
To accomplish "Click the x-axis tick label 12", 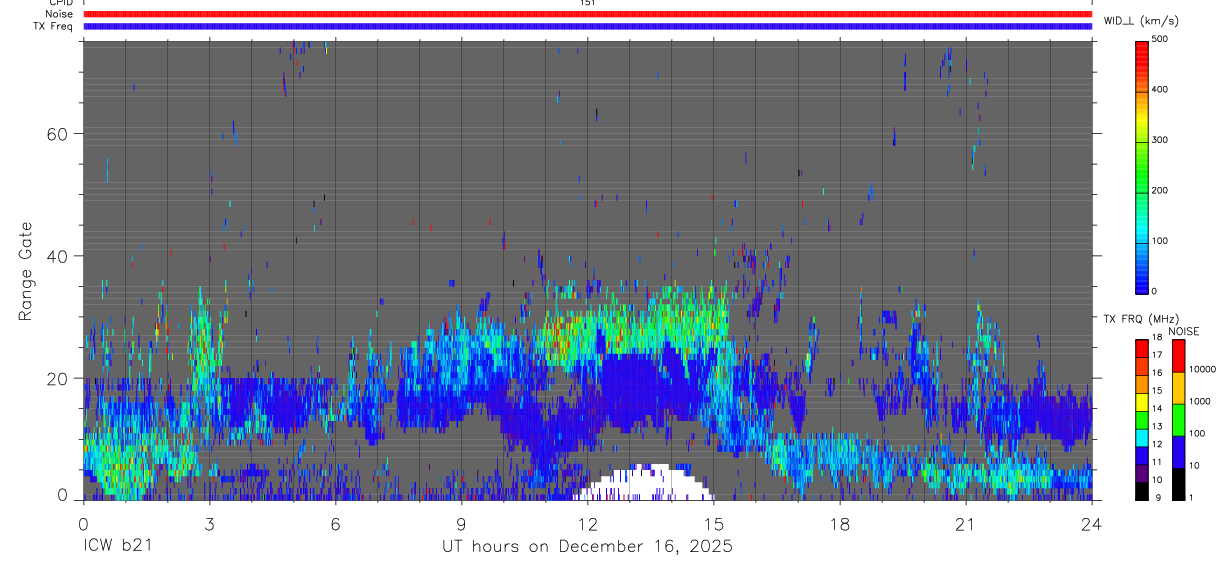I will pos(588,523).
